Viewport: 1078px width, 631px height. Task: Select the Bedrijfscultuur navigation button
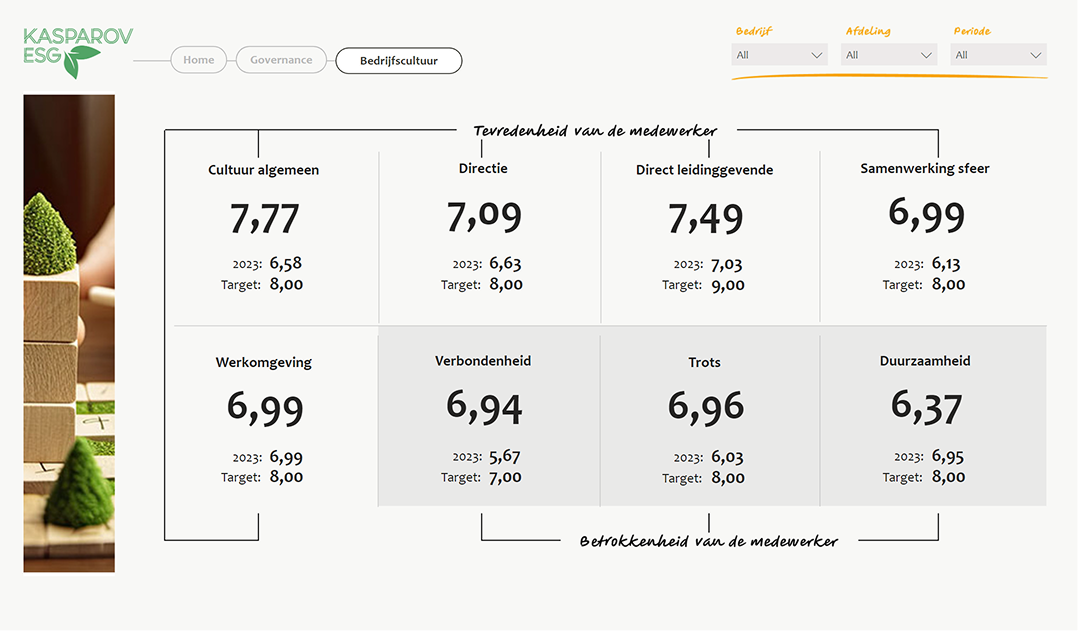pyautogui.click(x=398, y=60)
